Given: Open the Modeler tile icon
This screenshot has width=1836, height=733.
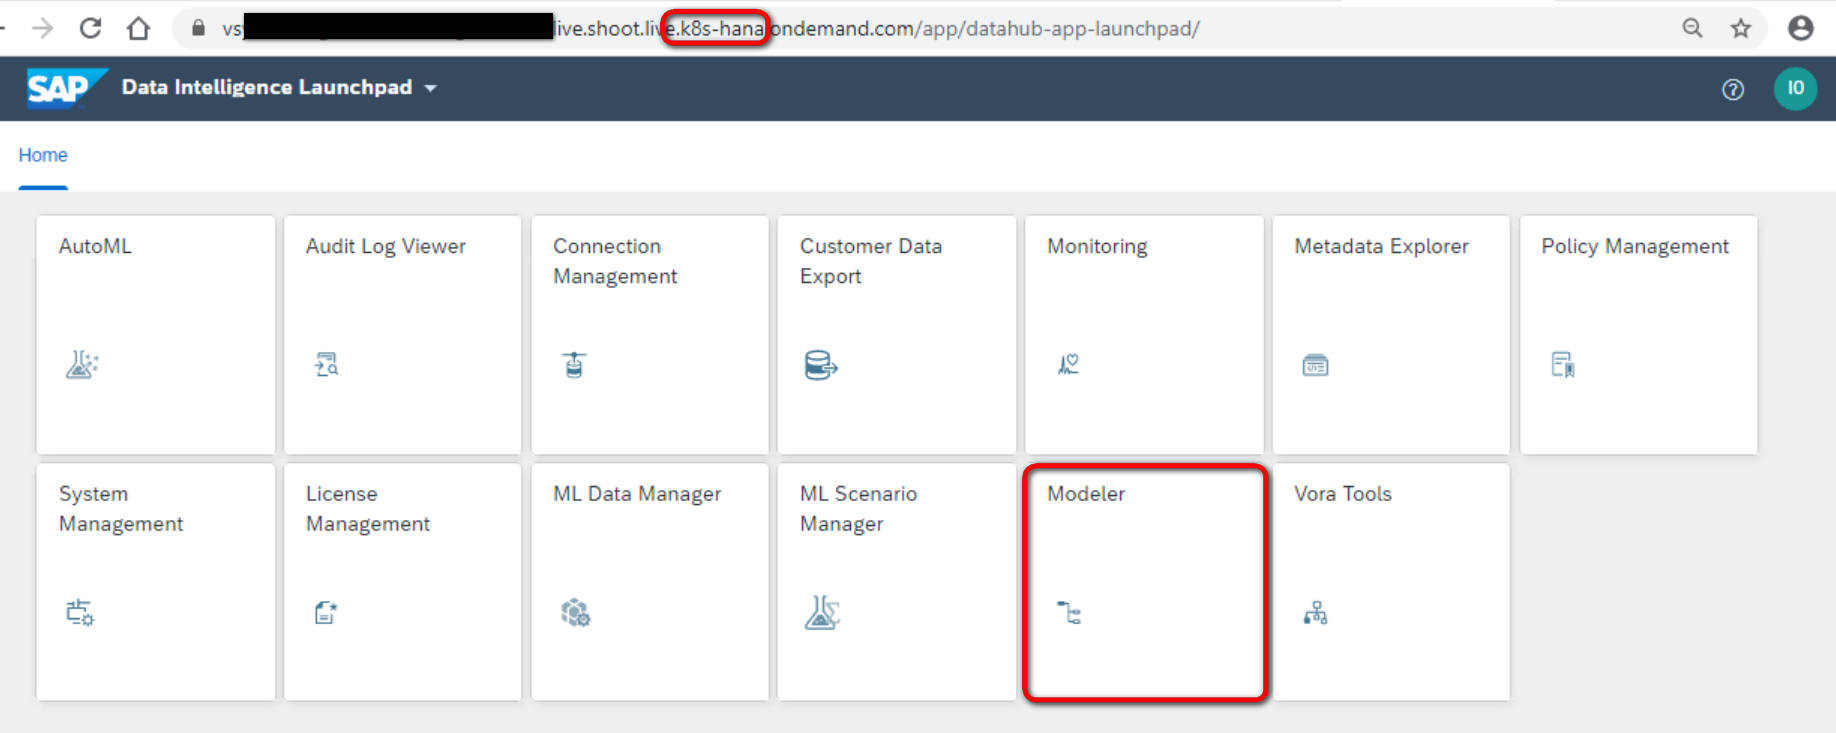Looking at the screenshot, I should [x=1069, y=612].
